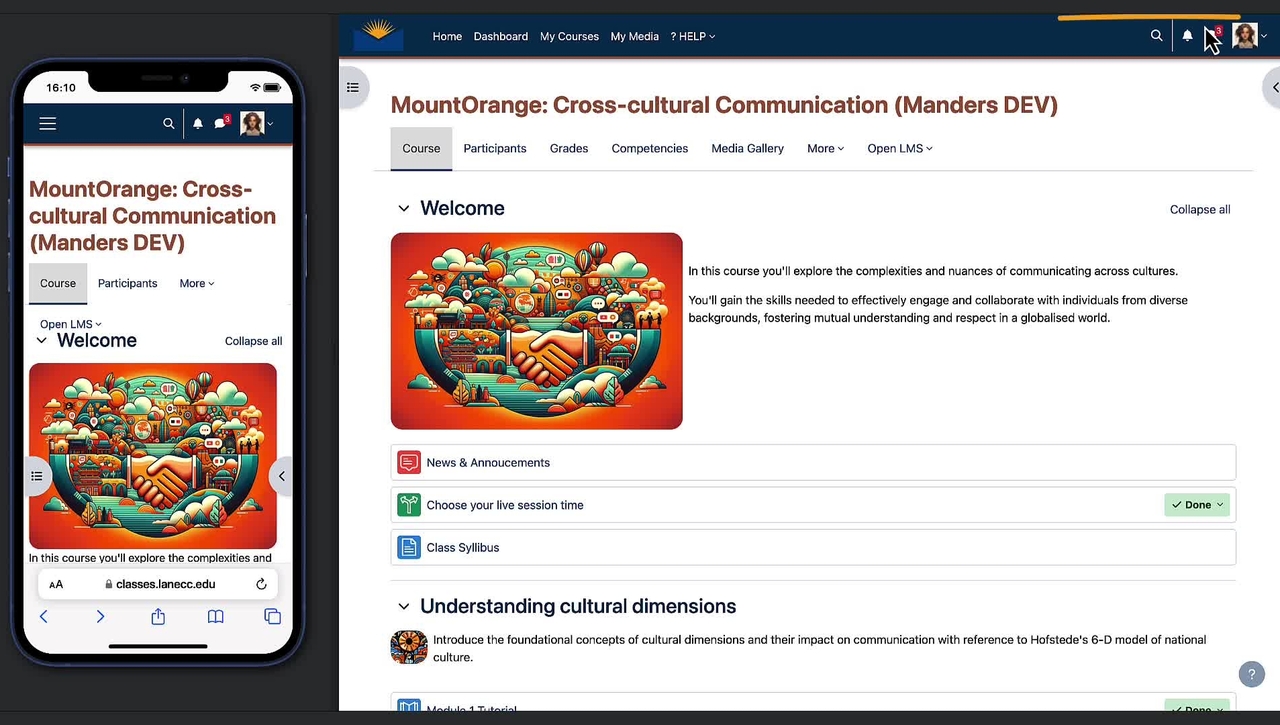Select Participants tab in phone view
The height and width of the screenshot is (725, 1280).
coord(128,283)
